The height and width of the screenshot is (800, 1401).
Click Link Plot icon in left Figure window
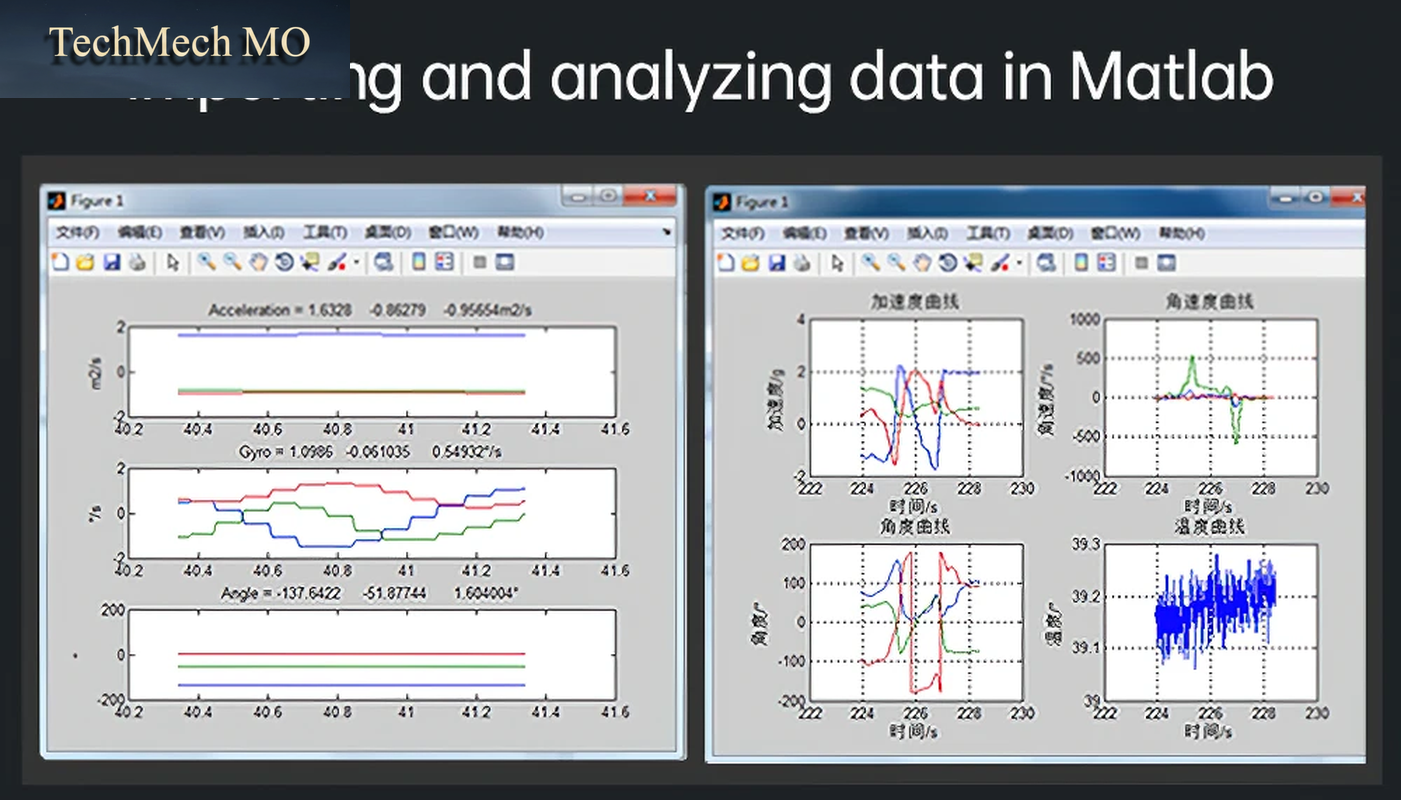tap(383, 262)
